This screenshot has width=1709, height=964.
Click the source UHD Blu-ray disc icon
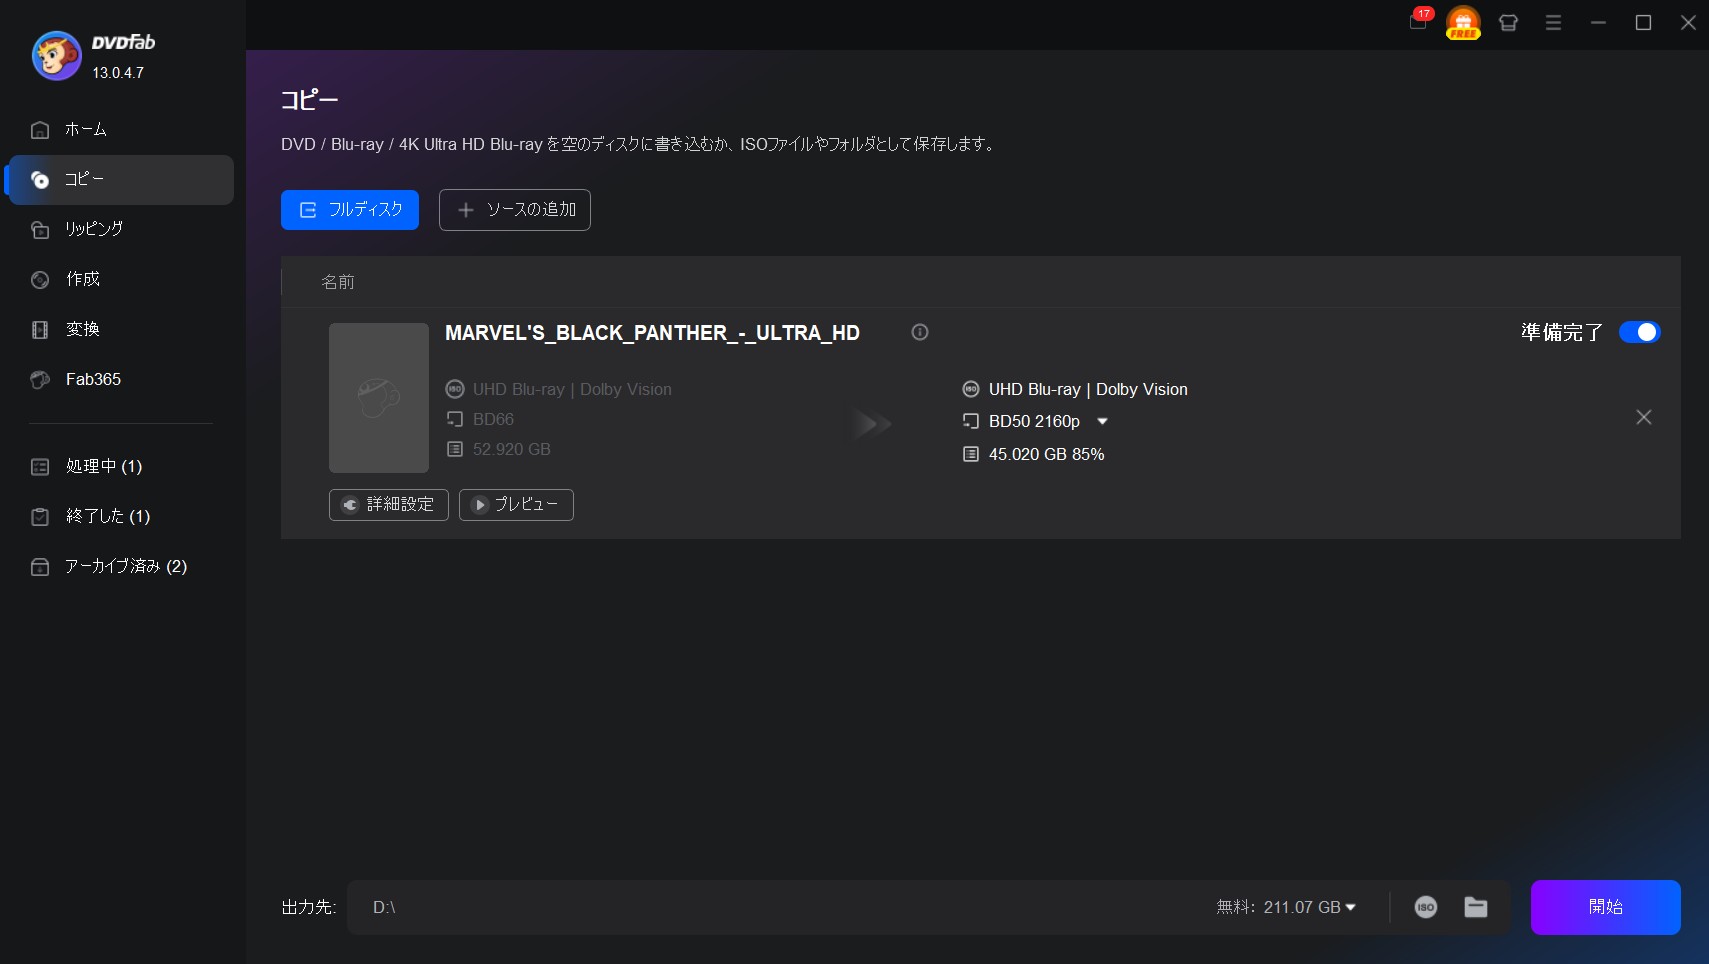[455, 389]
